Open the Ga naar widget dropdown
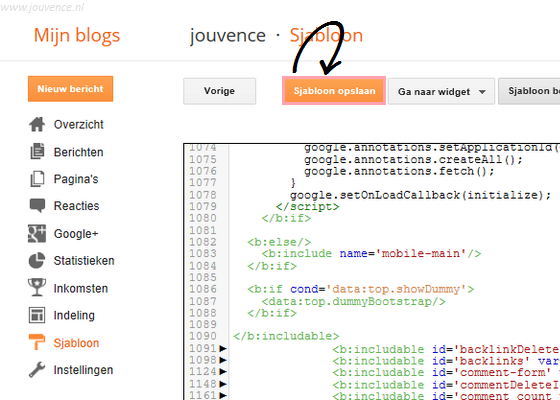Image resolution: width=560 pixels, height=400 pixels. [441, 92]
